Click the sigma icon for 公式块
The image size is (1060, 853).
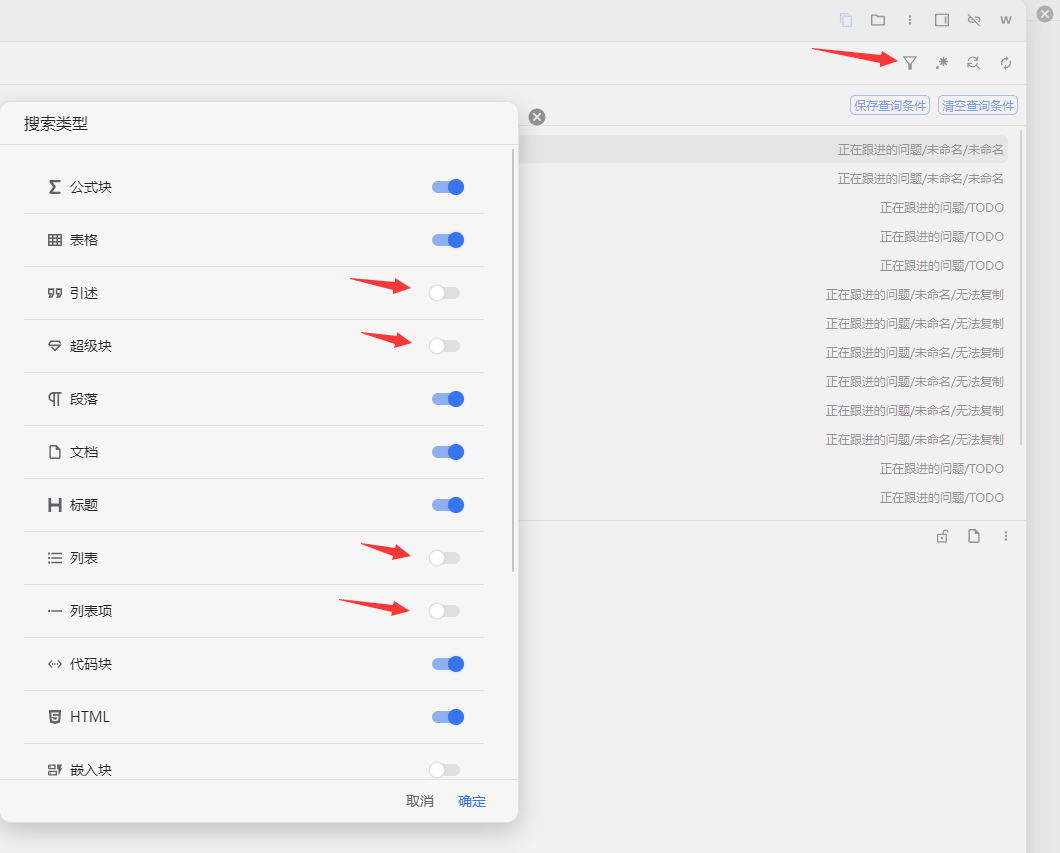[55, 187]
